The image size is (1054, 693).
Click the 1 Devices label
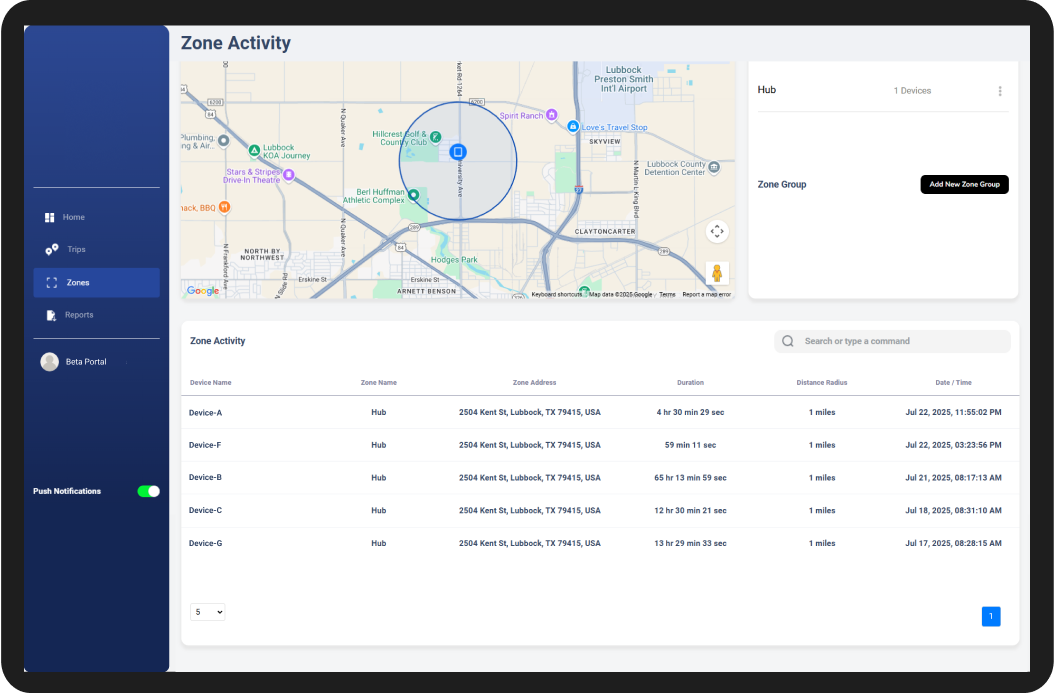(912, 91)
